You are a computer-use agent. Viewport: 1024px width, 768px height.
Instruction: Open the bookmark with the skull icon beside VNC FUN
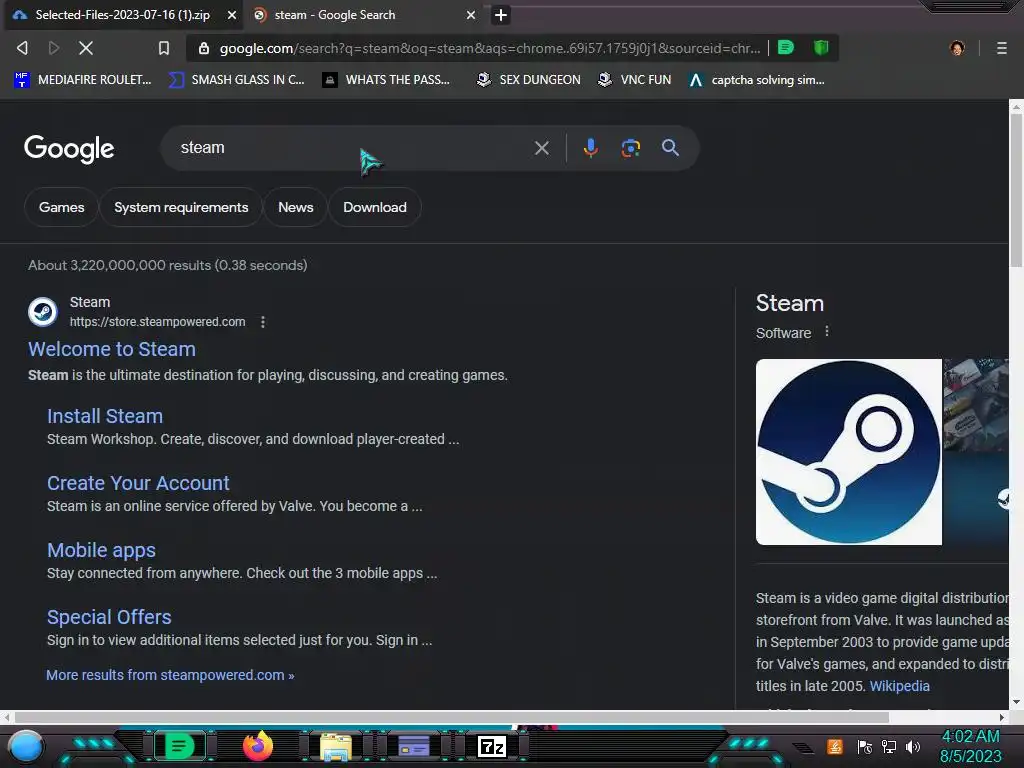click(529, 80)
